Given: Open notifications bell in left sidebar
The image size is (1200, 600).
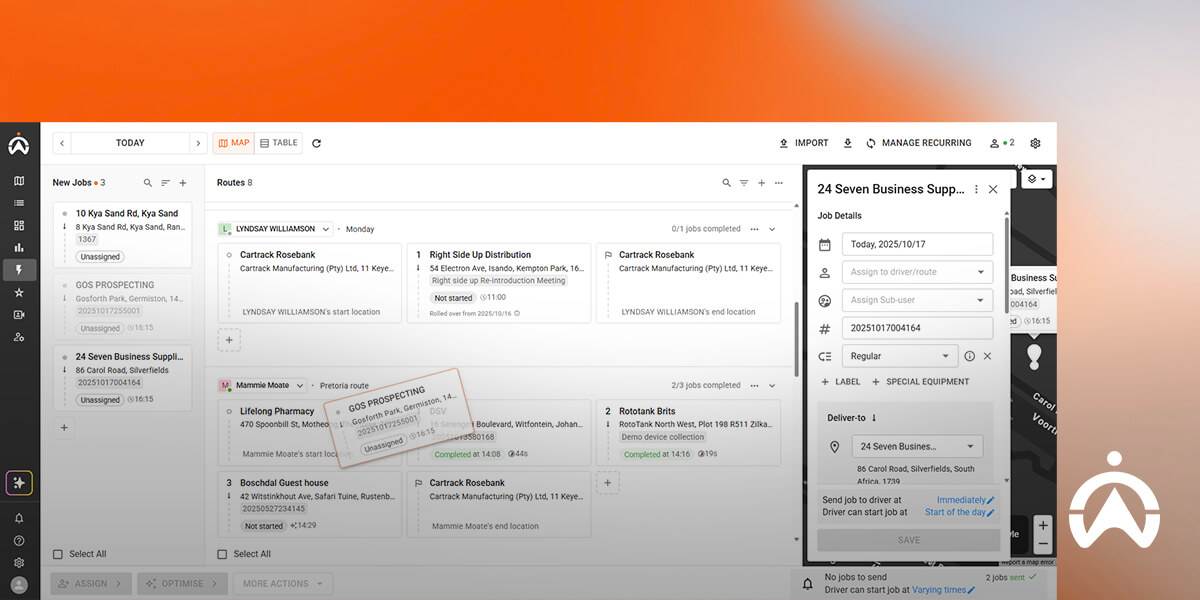Looking at the screenshot, I should pos(19,519).
